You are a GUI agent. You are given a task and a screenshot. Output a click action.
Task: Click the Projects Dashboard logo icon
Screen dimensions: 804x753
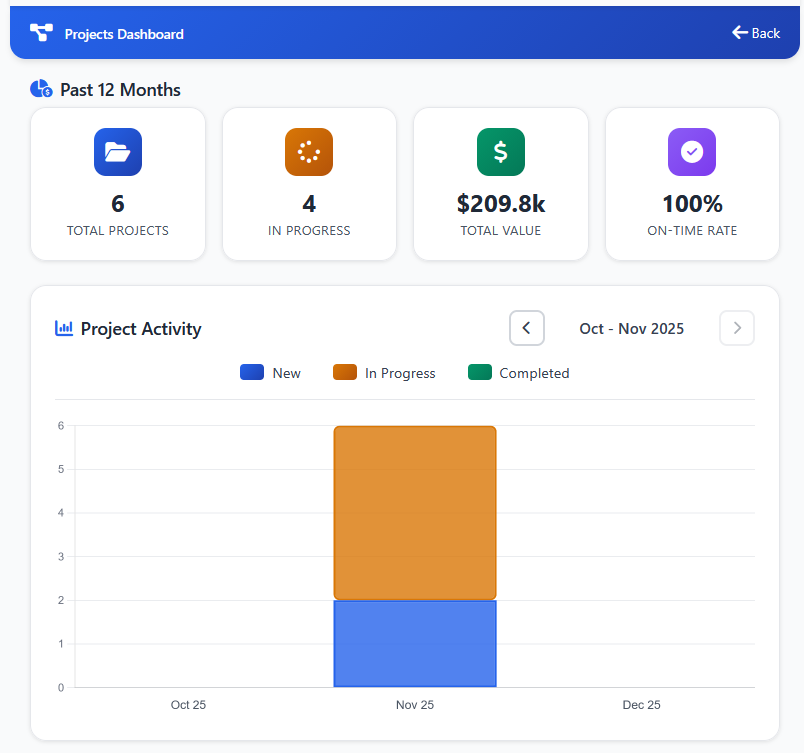pyautogui.click(x=40, y=32)
